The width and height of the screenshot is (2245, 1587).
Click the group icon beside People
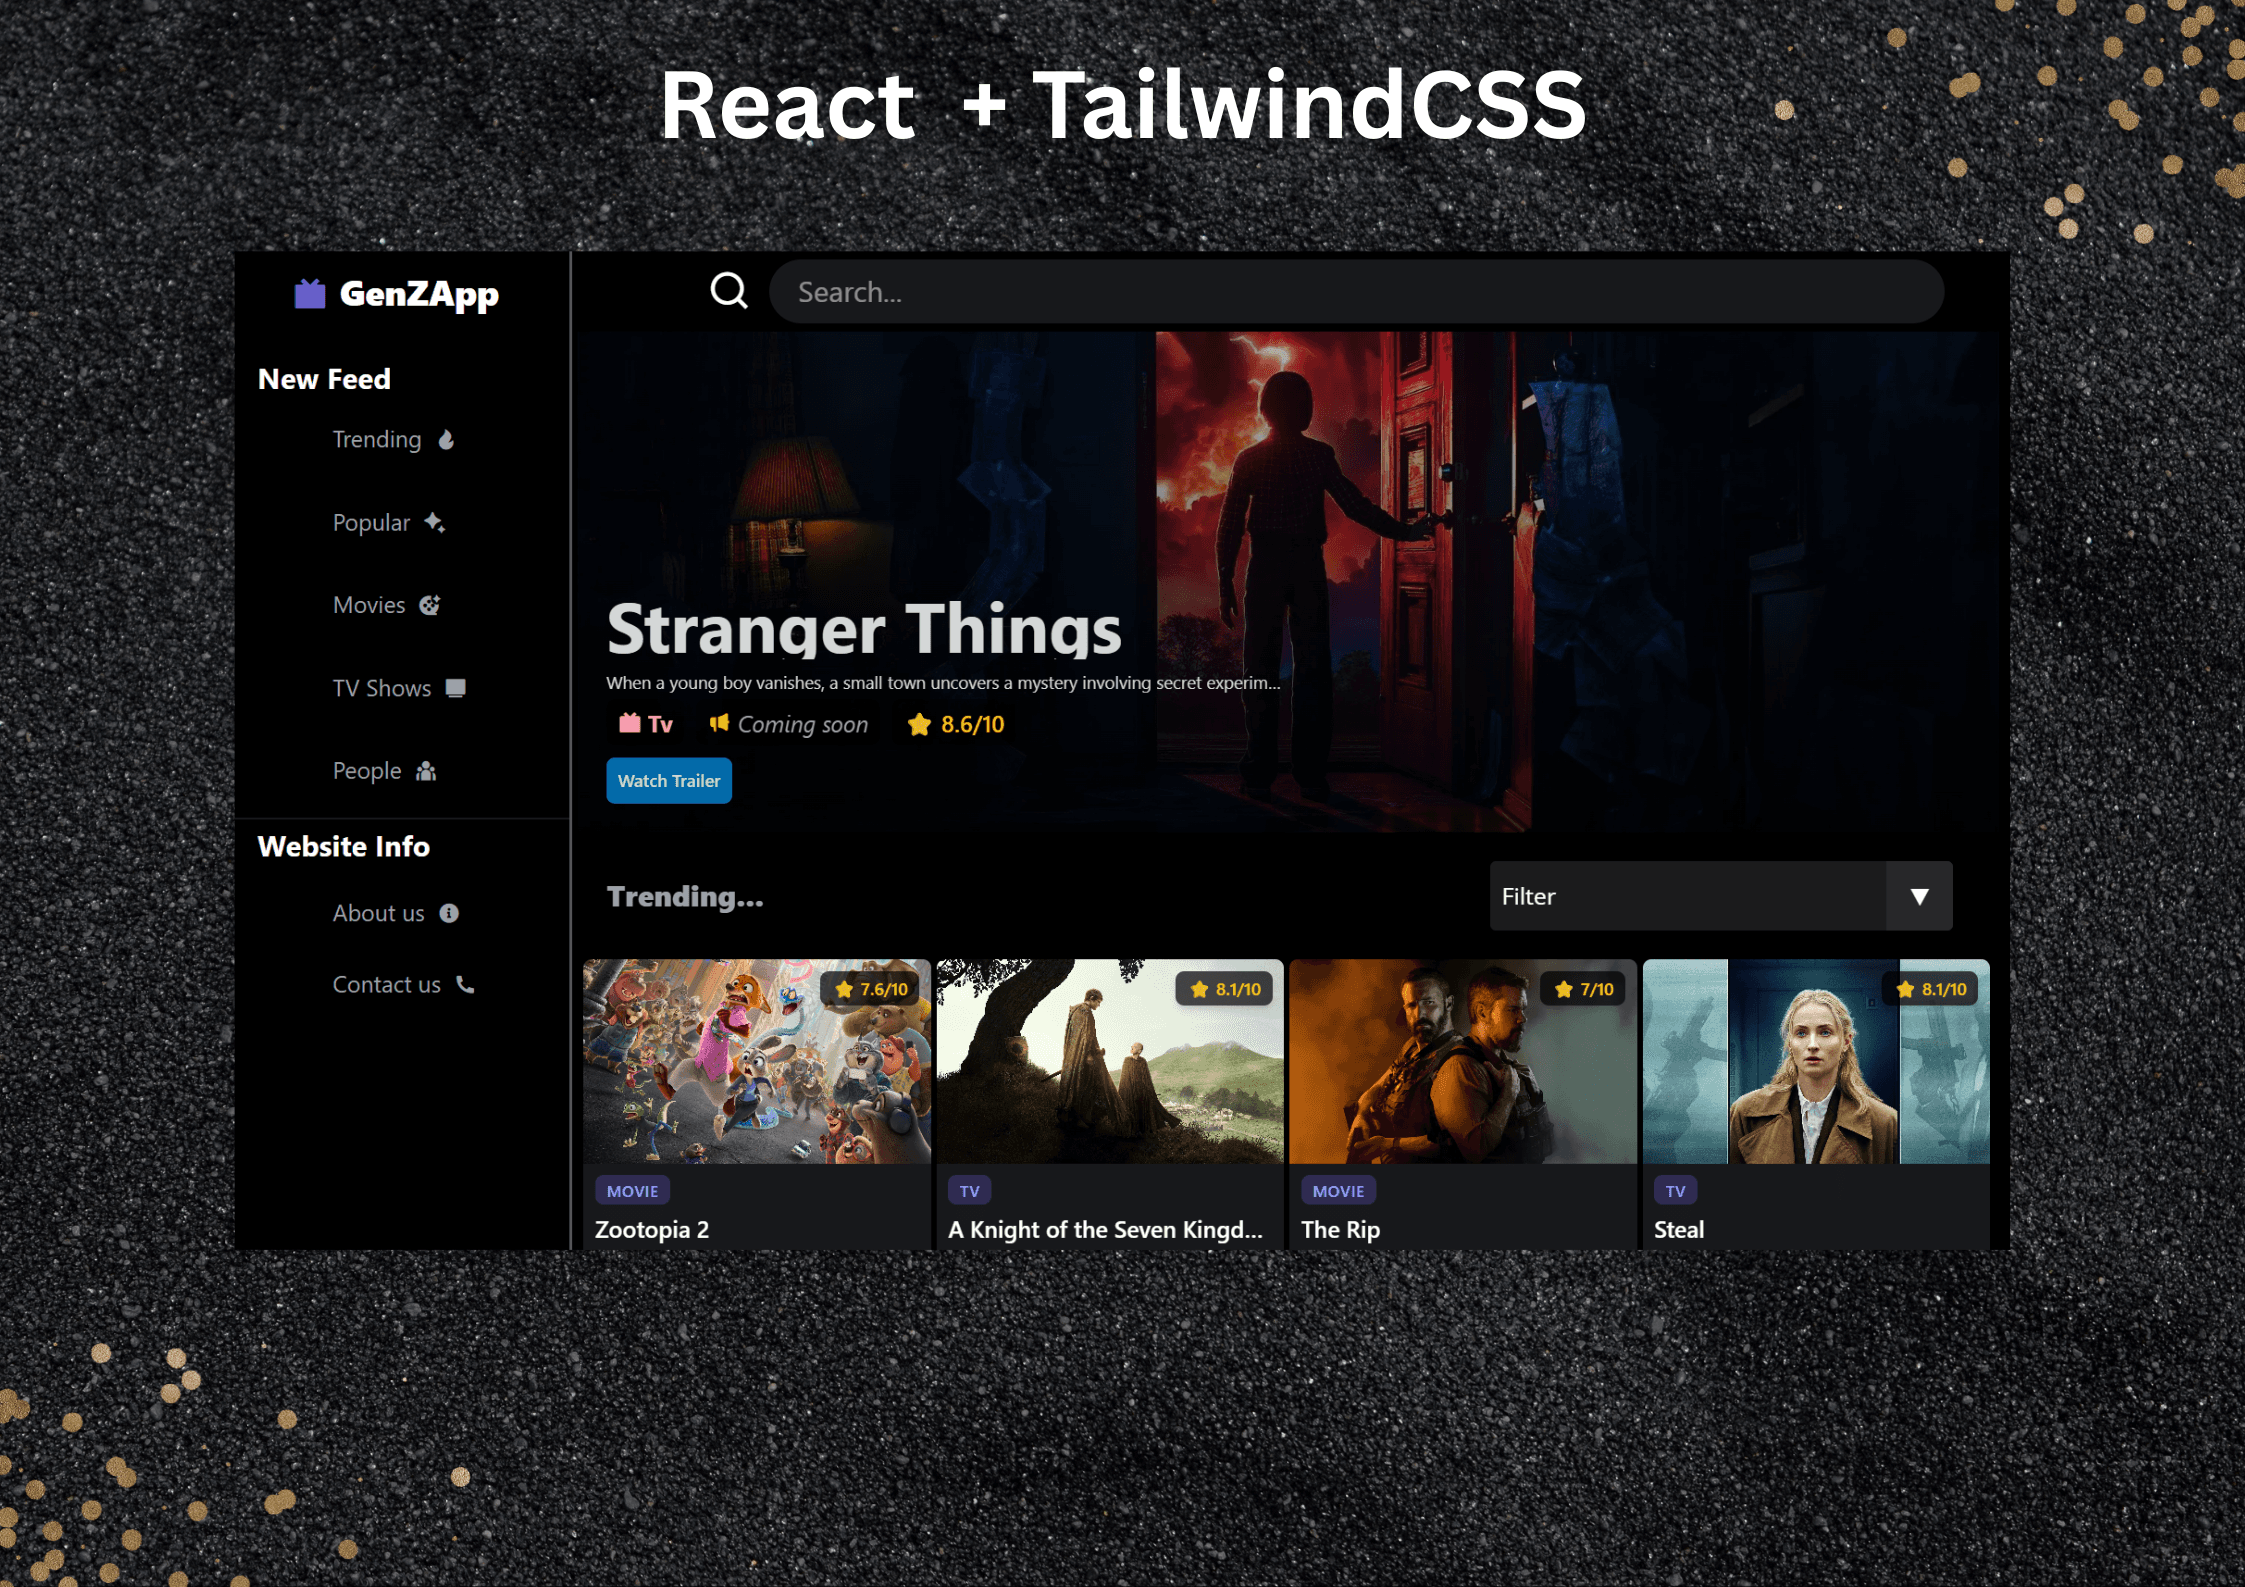(426, 771)
